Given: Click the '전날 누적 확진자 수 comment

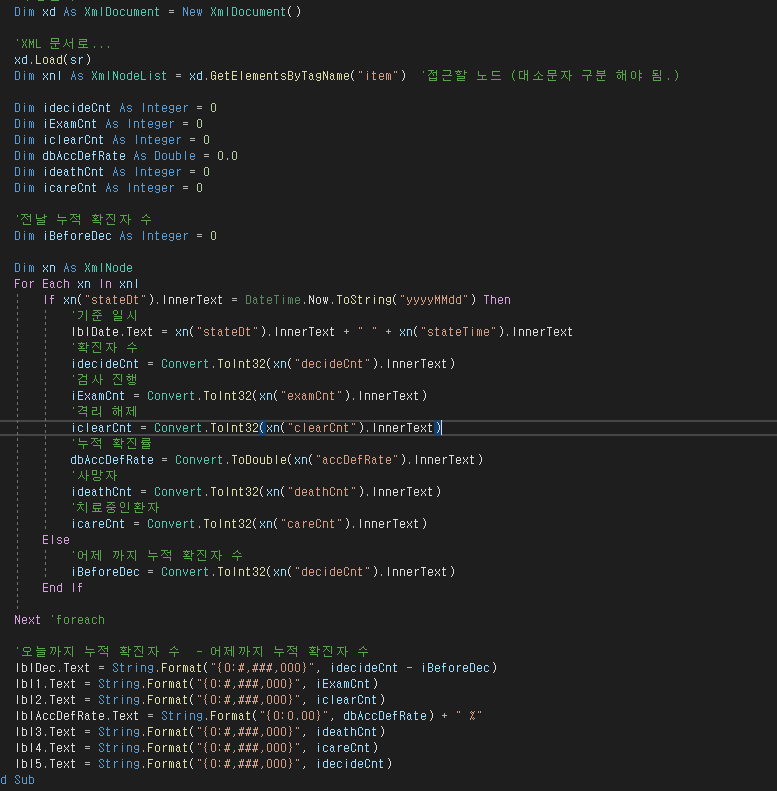Looking at the screenshot, I should coord(83,219).
